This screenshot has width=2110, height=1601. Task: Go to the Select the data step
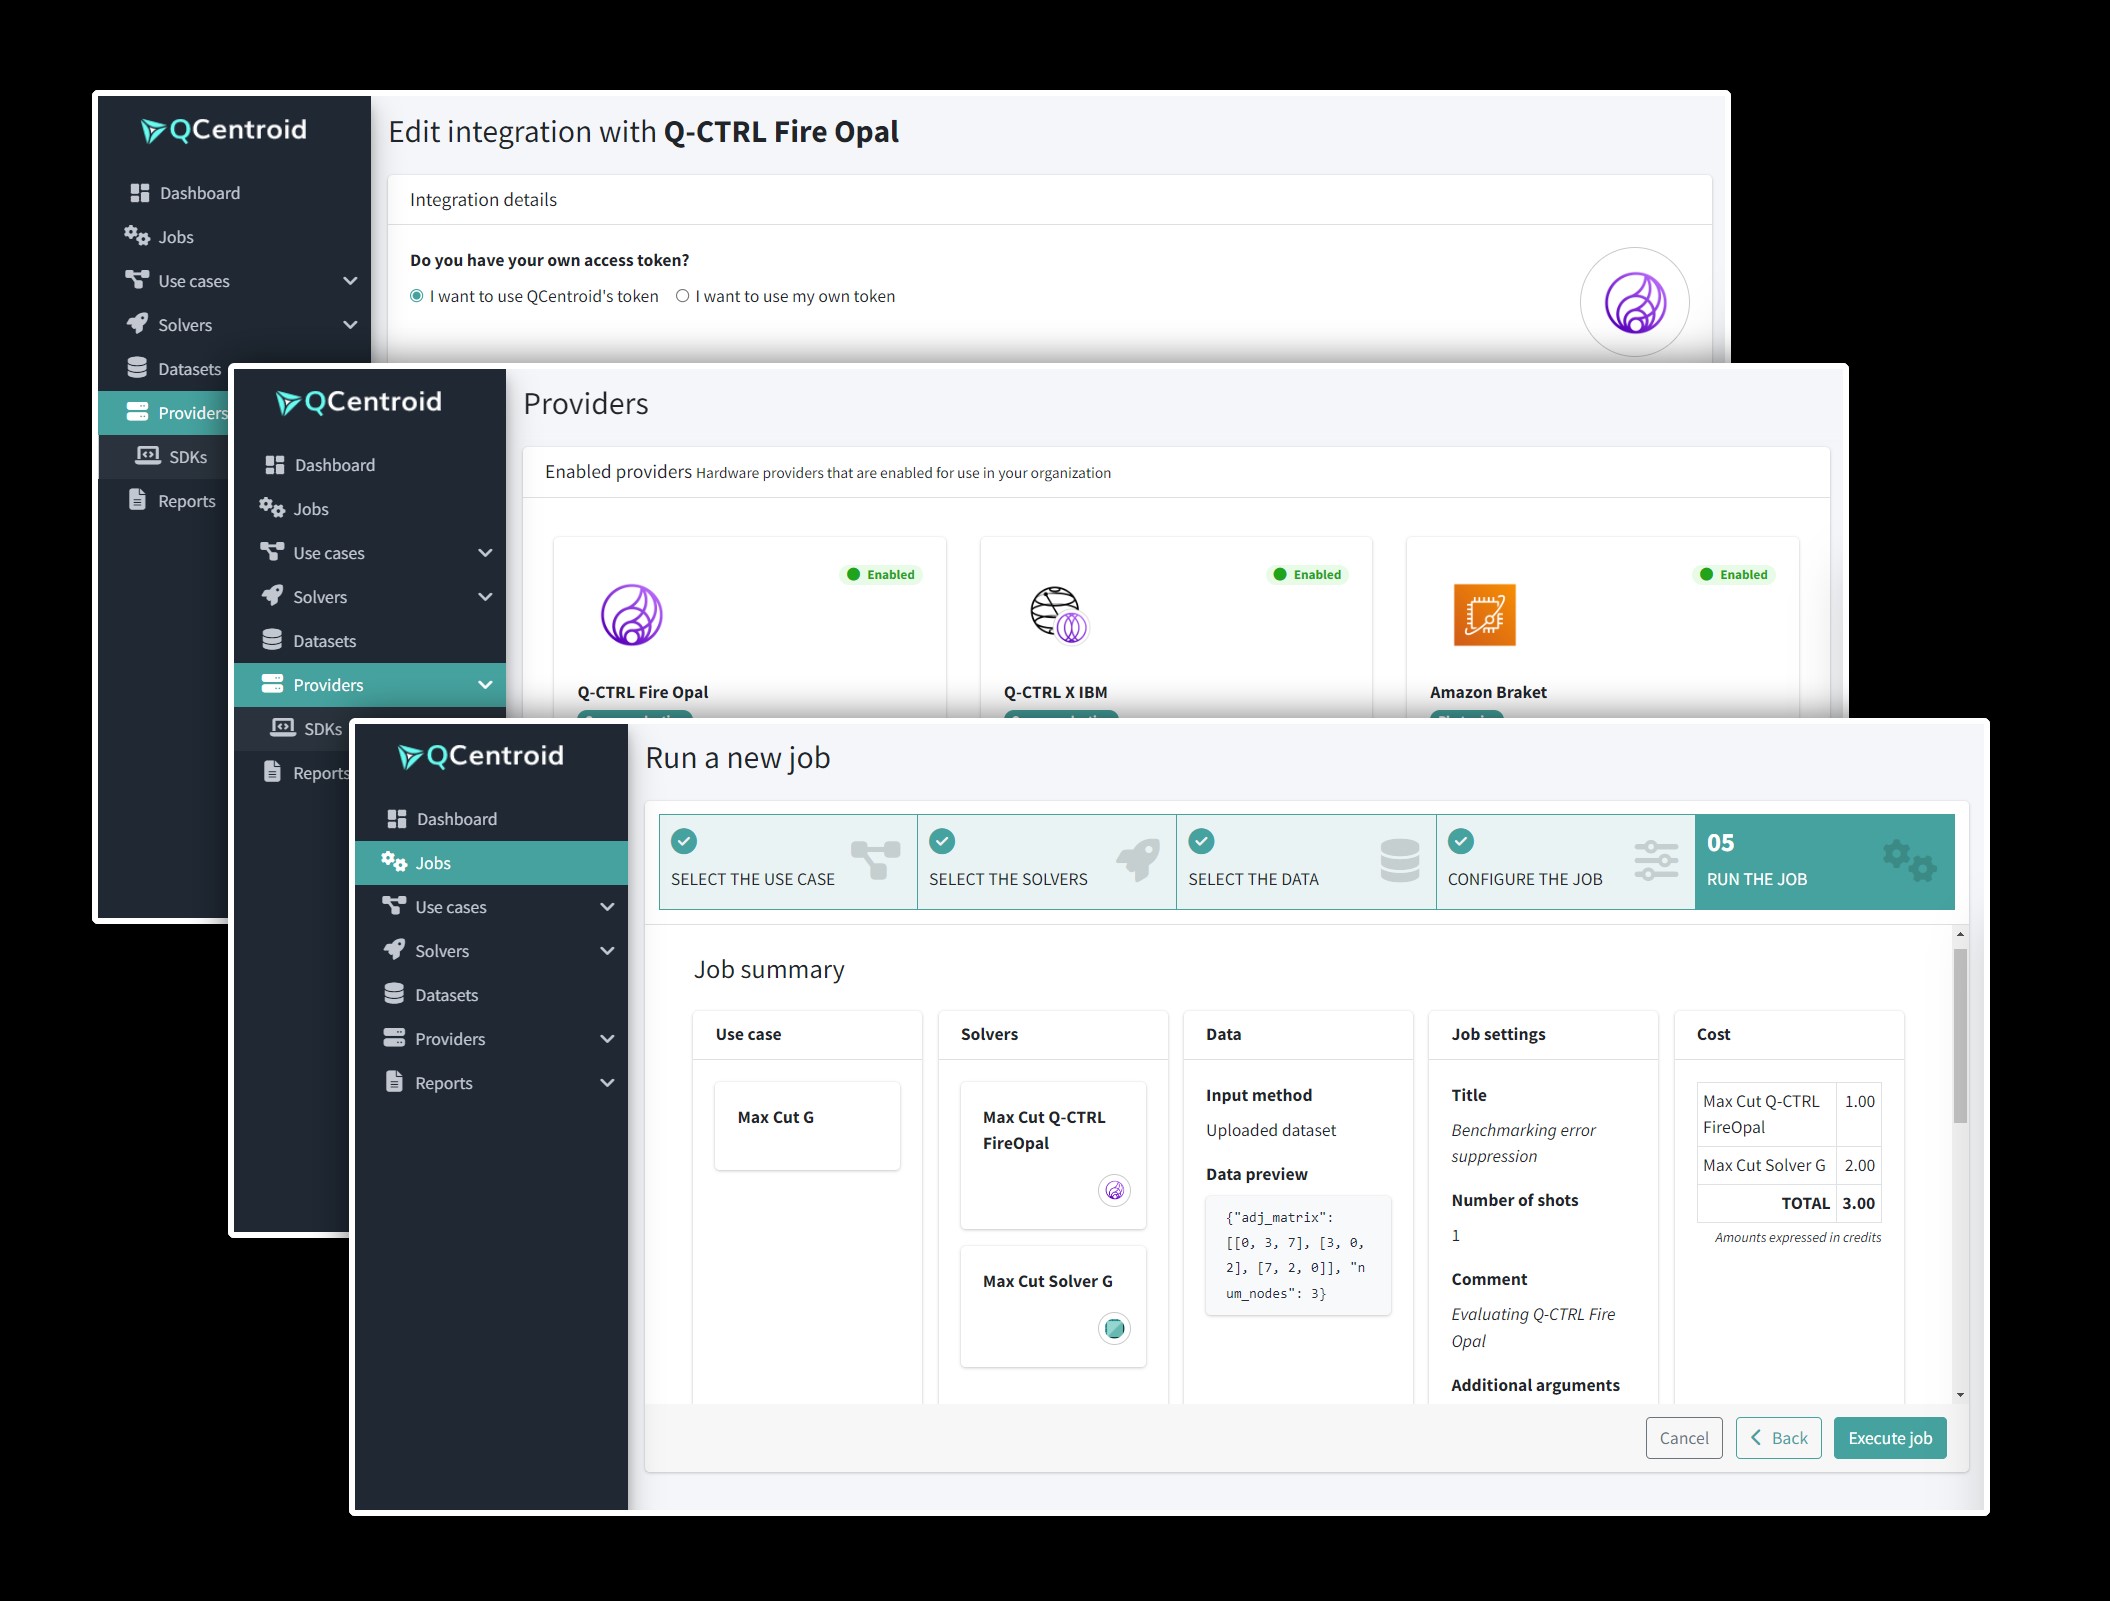1306,862
